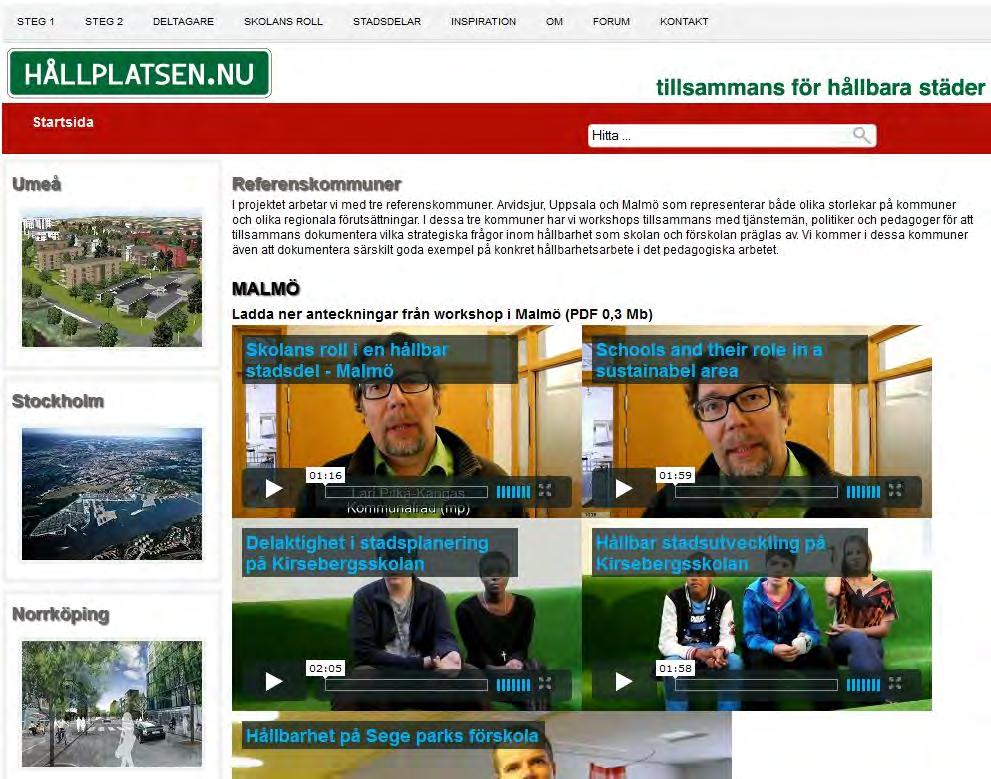Open the STEG 2 menu
This screenshot has width=991, height=779.
pos(104,21)
